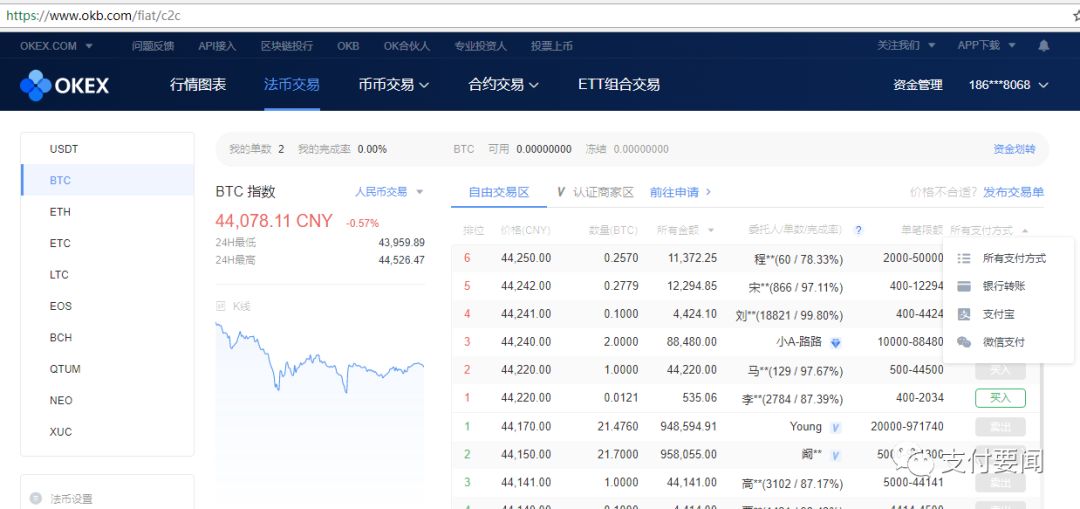
Task: Select BTC in coin list
Action: 107,180
